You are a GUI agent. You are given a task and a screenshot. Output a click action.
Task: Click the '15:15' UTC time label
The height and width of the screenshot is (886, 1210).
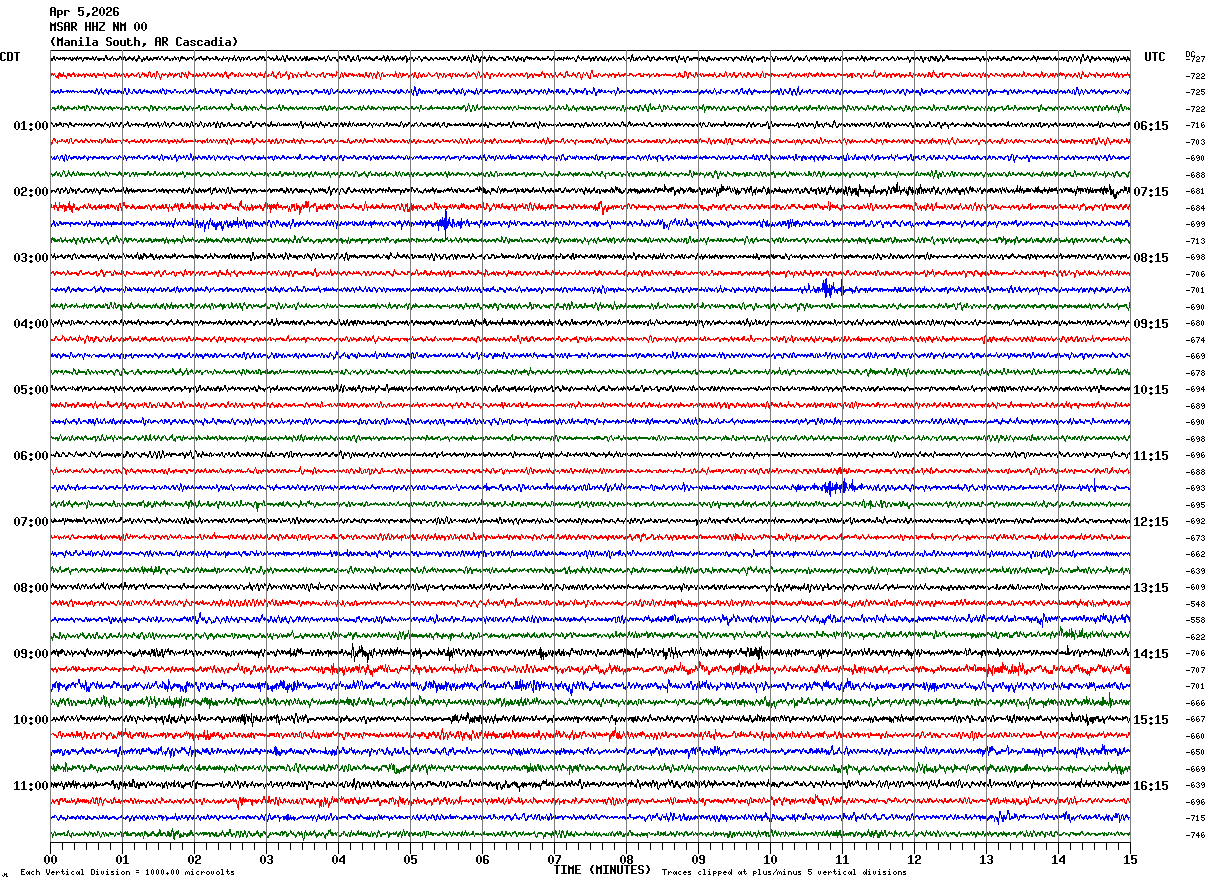1151,720
